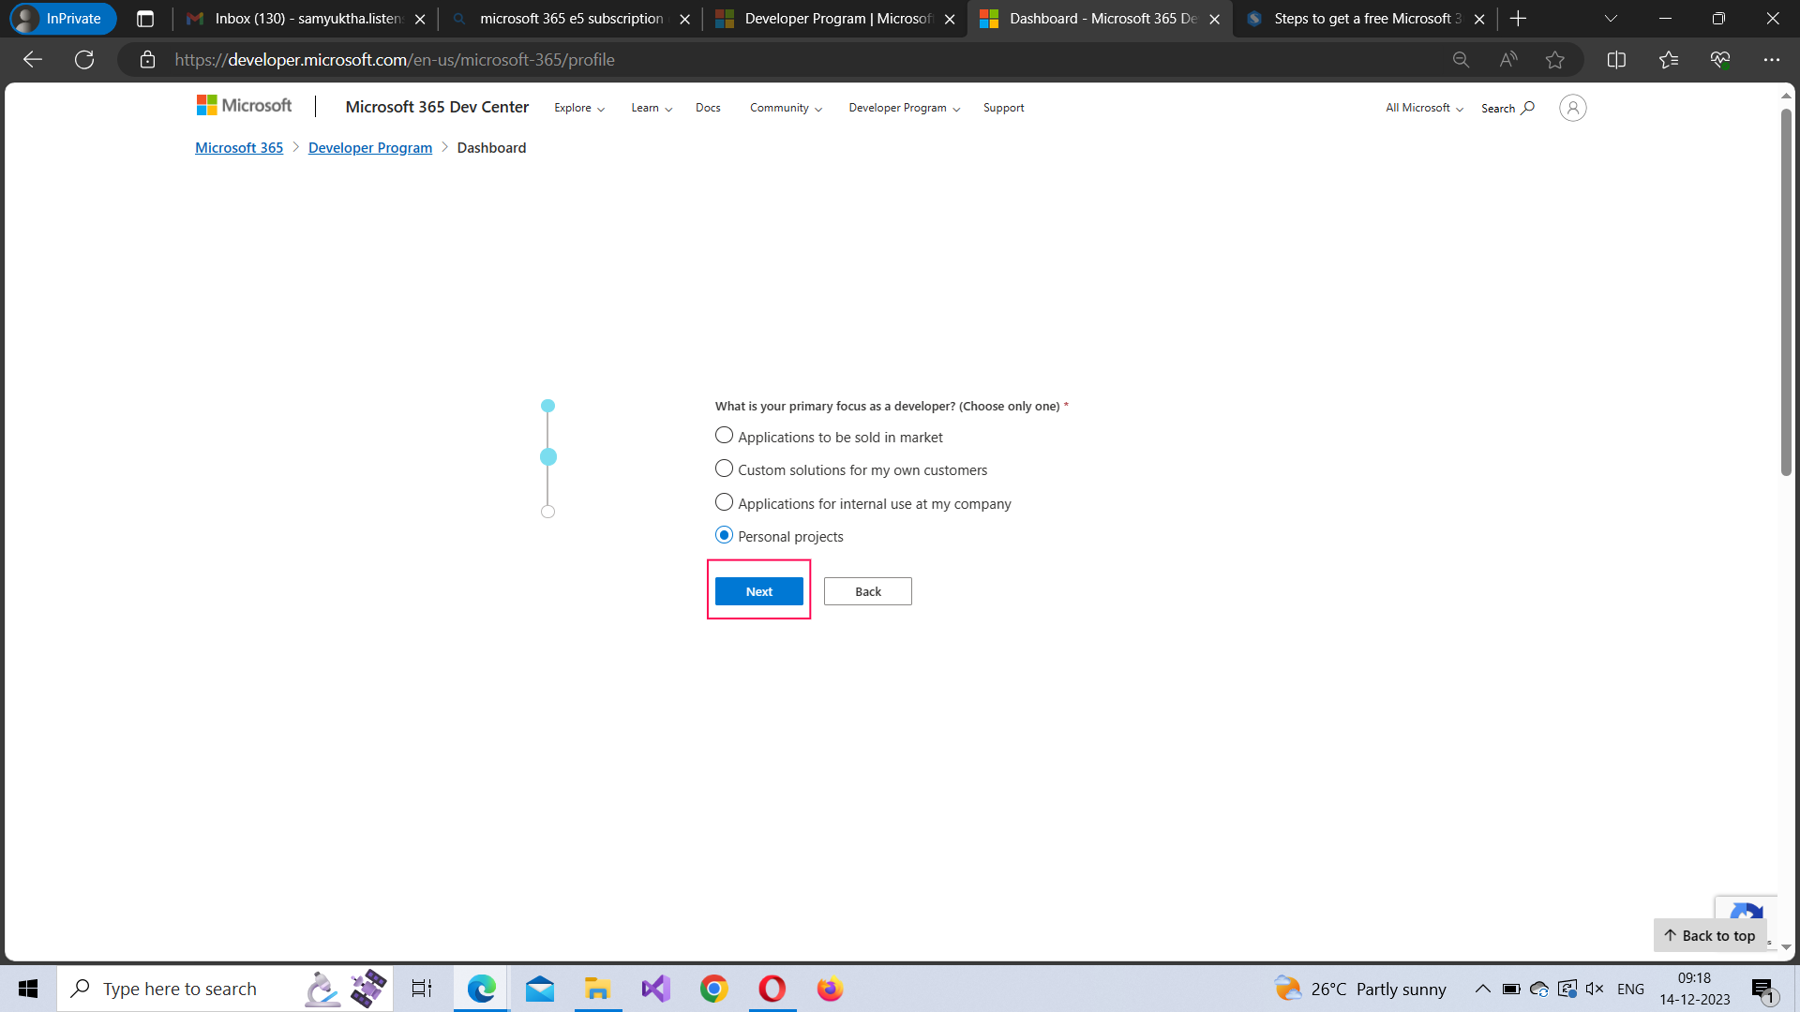Open the Docs menu item

click(708, 108)
